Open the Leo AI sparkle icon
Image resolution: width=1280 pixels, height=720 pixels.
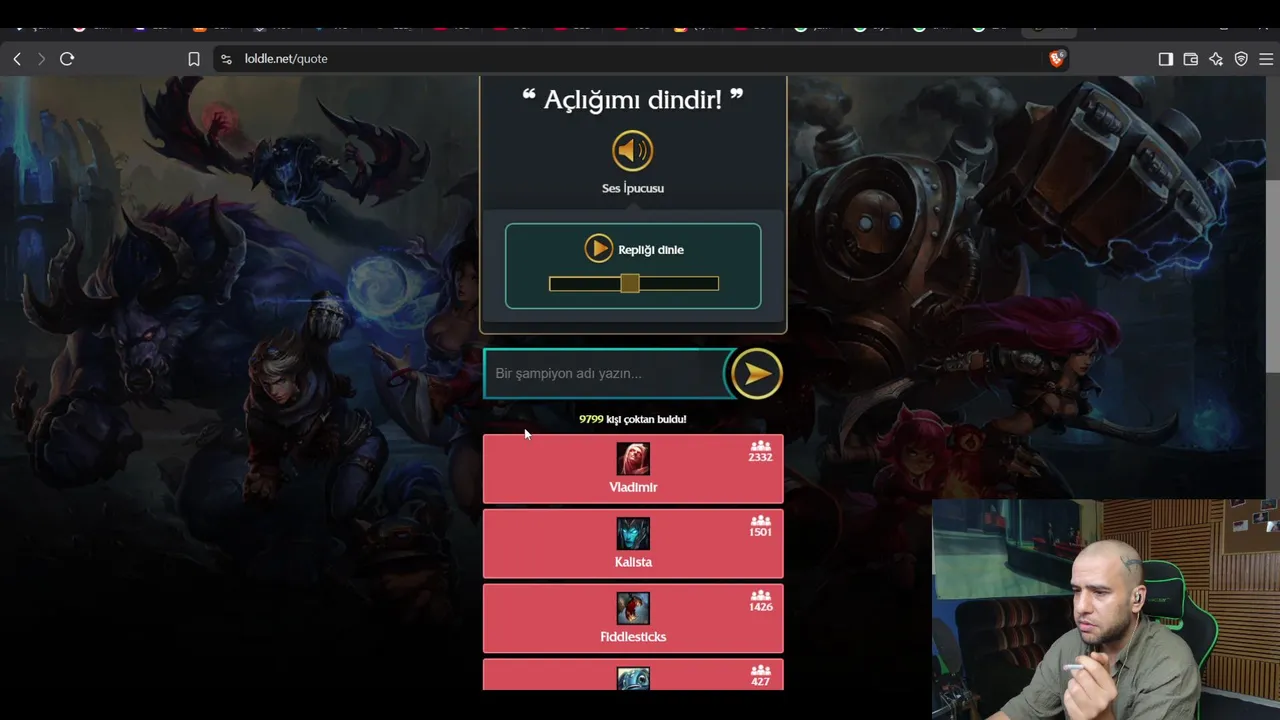[1216, 59]
